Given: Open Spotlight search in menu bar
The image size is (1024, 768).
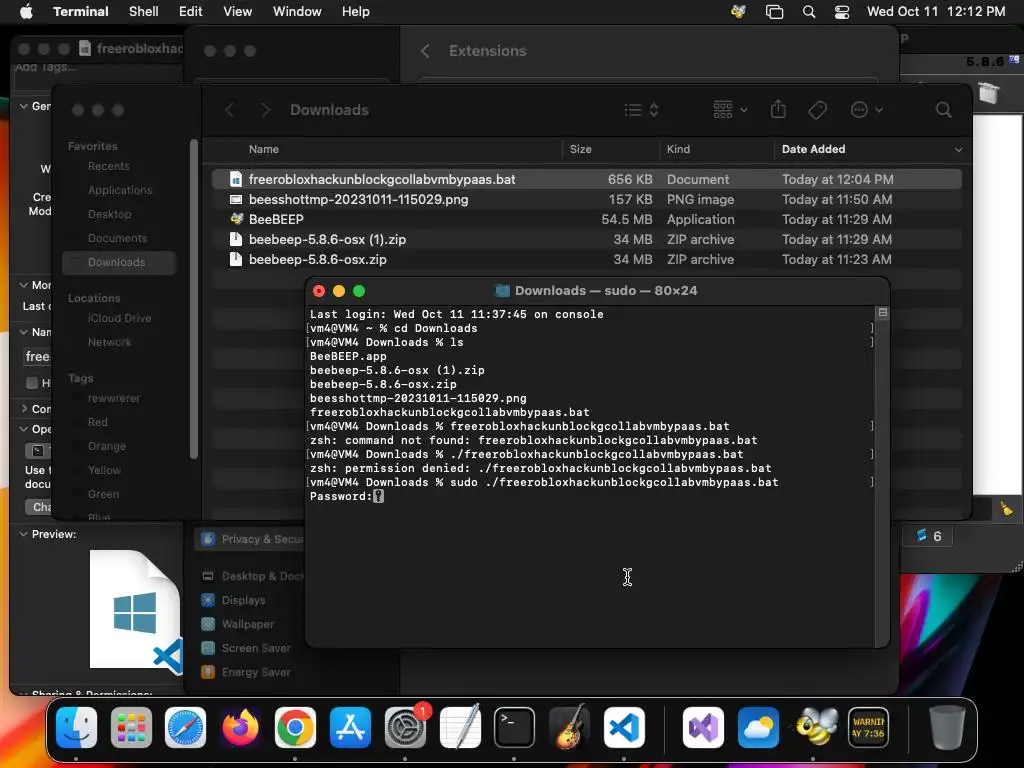Looking at the screenshot, I should click(808, 12).
